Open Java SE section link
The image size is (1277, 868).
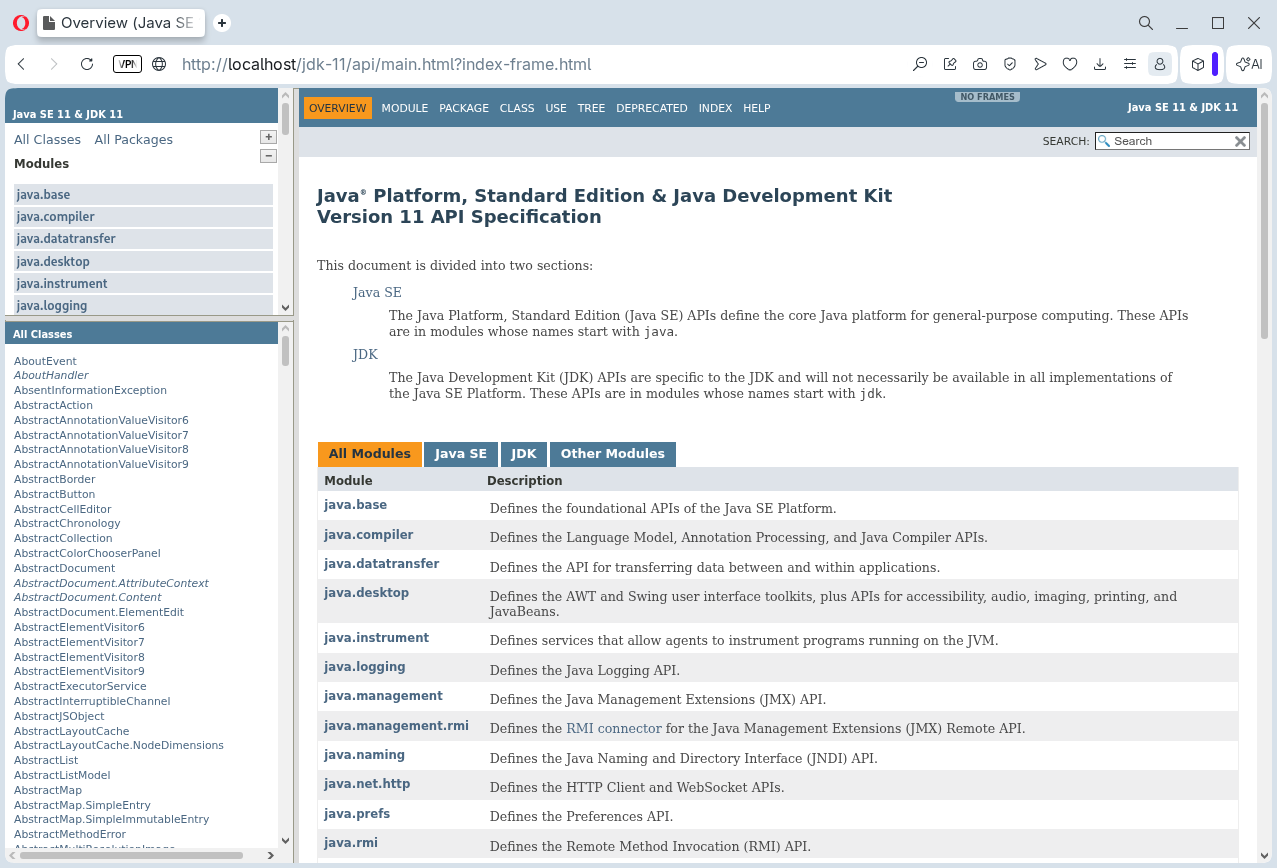point(377,293)
